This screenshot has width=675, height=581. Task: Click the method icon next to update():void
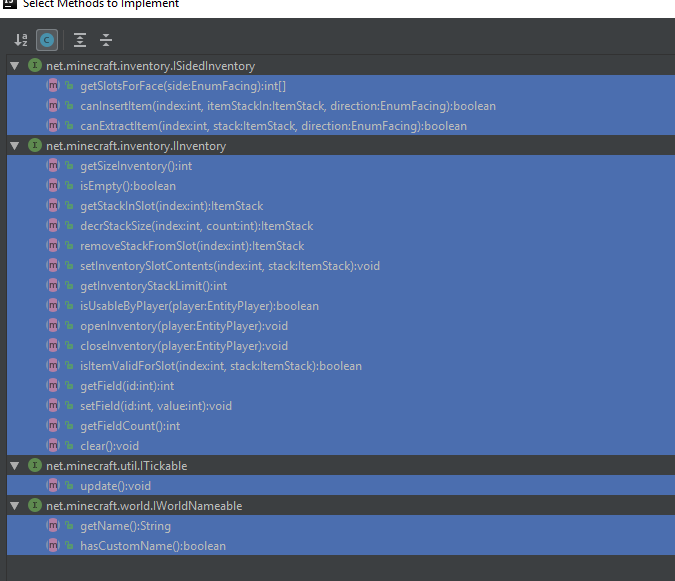point(53,486)
